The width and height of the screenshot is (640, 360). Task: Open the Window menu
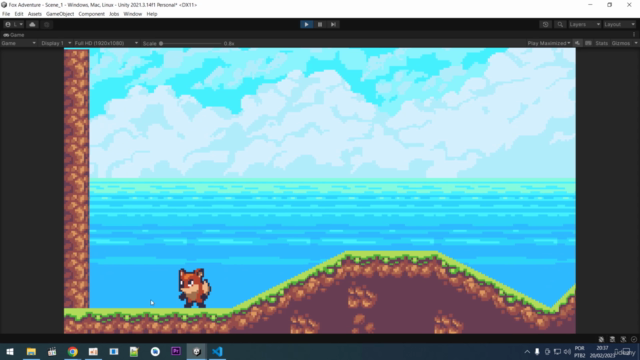pos(133,14)
